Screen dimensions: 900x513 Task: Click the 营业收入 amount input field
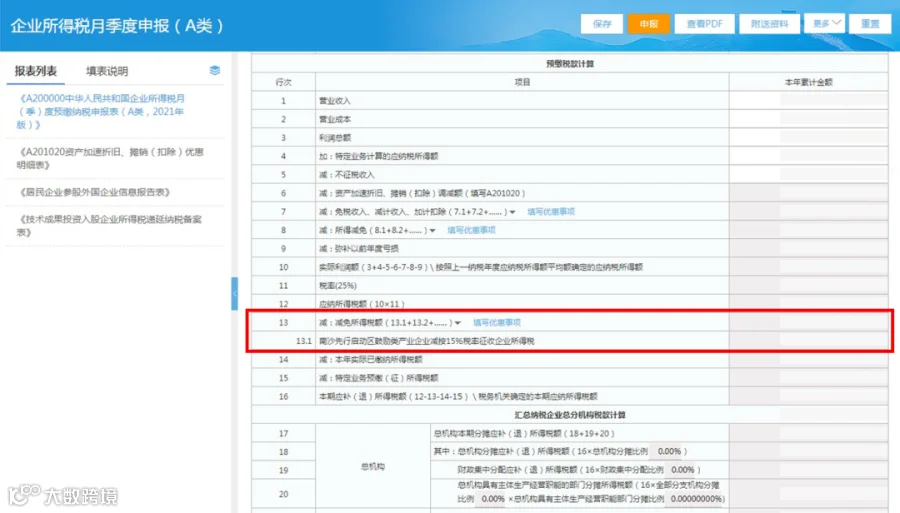(808, 100)
